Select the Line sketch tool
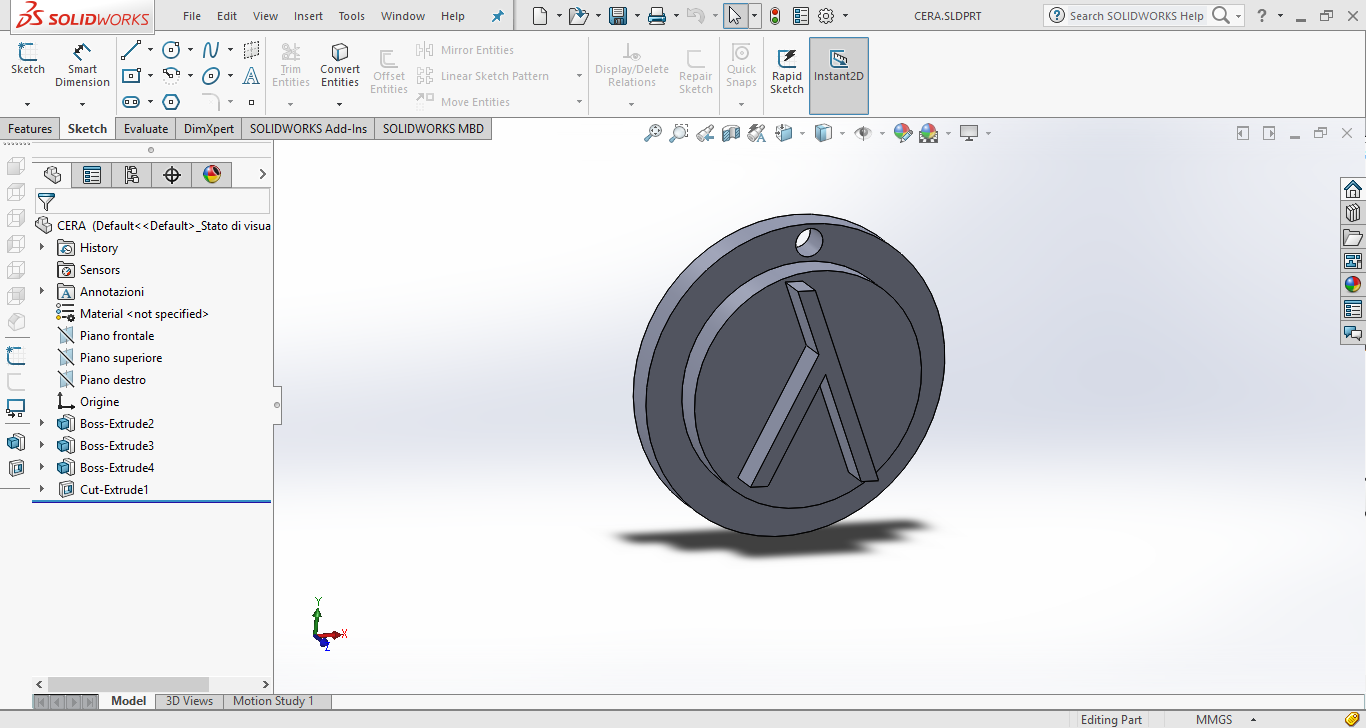 pyautogui.click(x=131, y=50)
